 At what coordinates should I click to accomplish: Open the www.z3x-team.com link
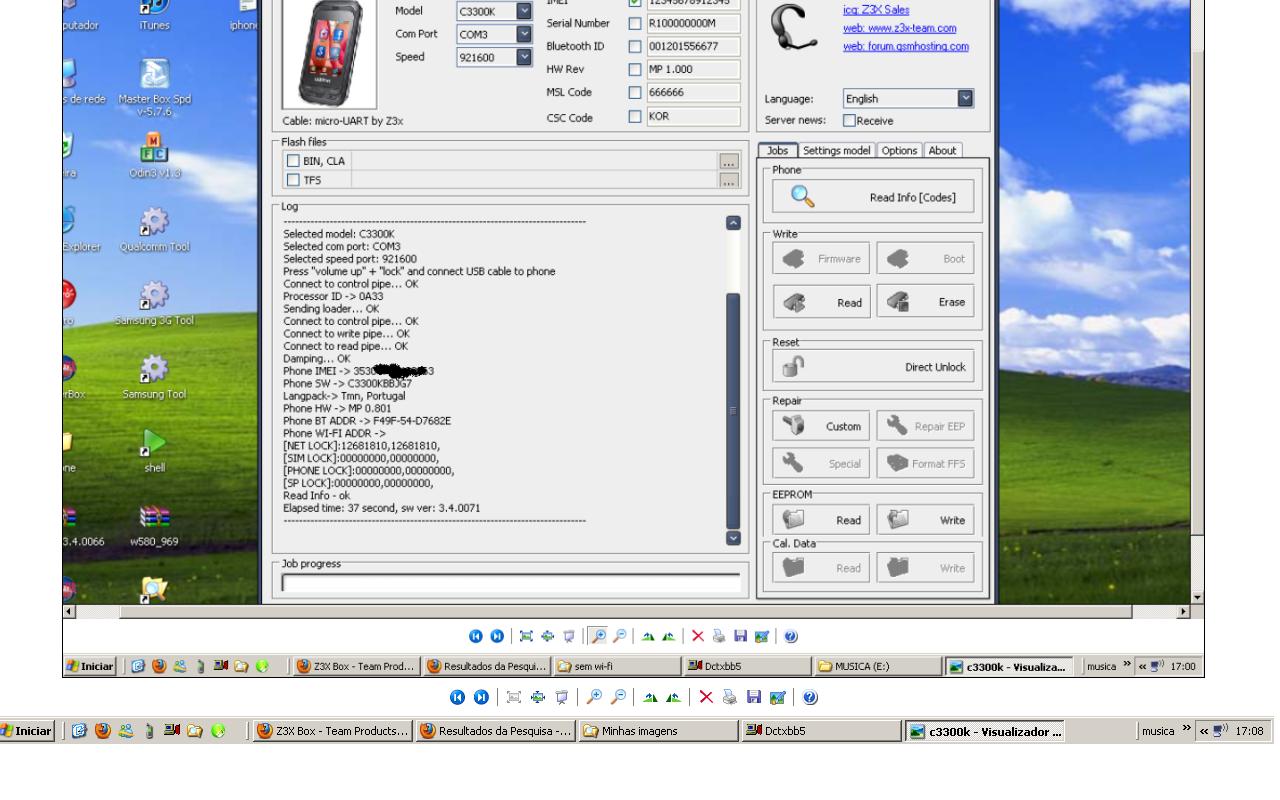(x=900, y=28)
